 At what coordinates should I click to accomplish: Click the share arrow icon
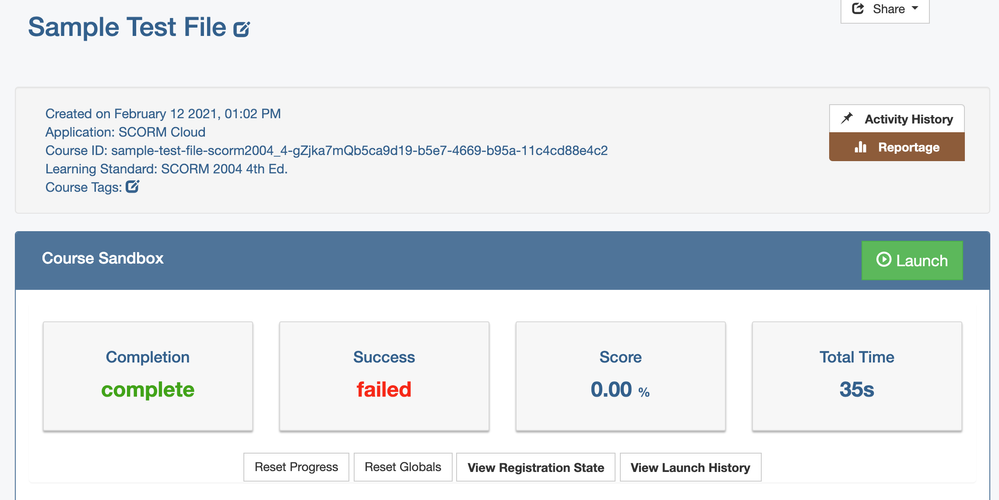tap(858, 9)
